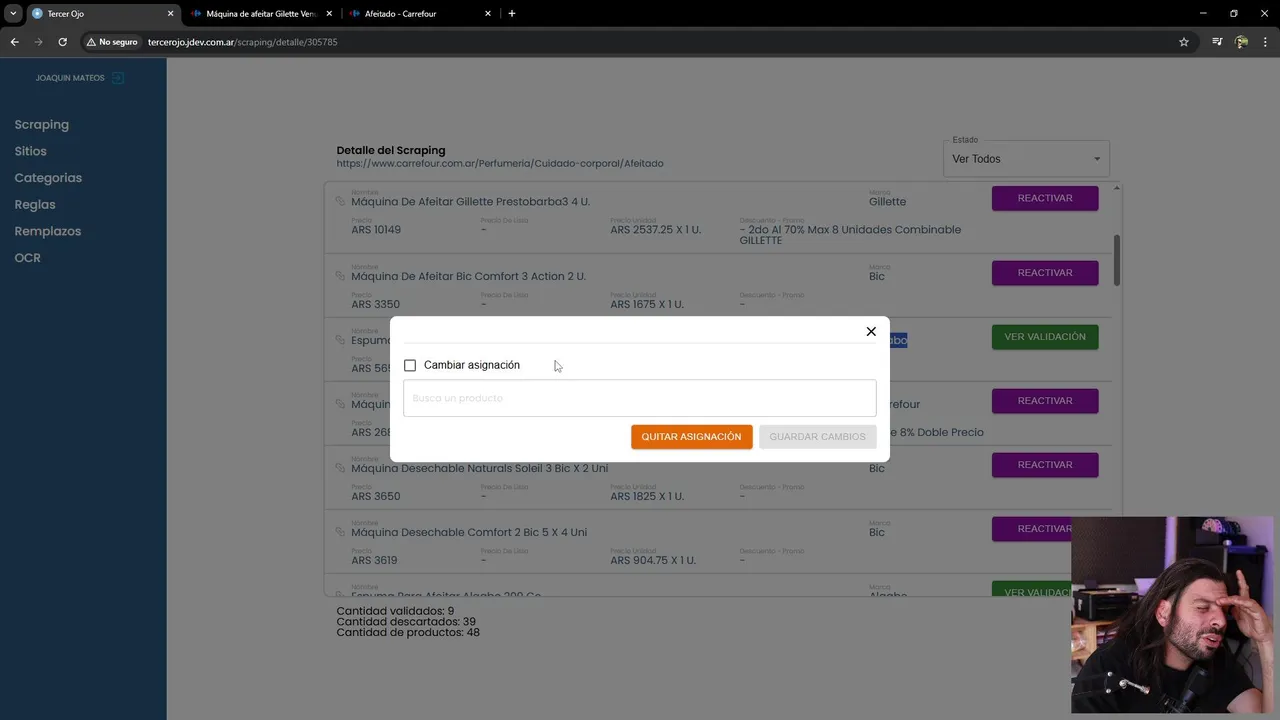This screenshot has width=1280, height=720.
Task: Open Remplazos in the sidebar
Action: coord(48,231)
